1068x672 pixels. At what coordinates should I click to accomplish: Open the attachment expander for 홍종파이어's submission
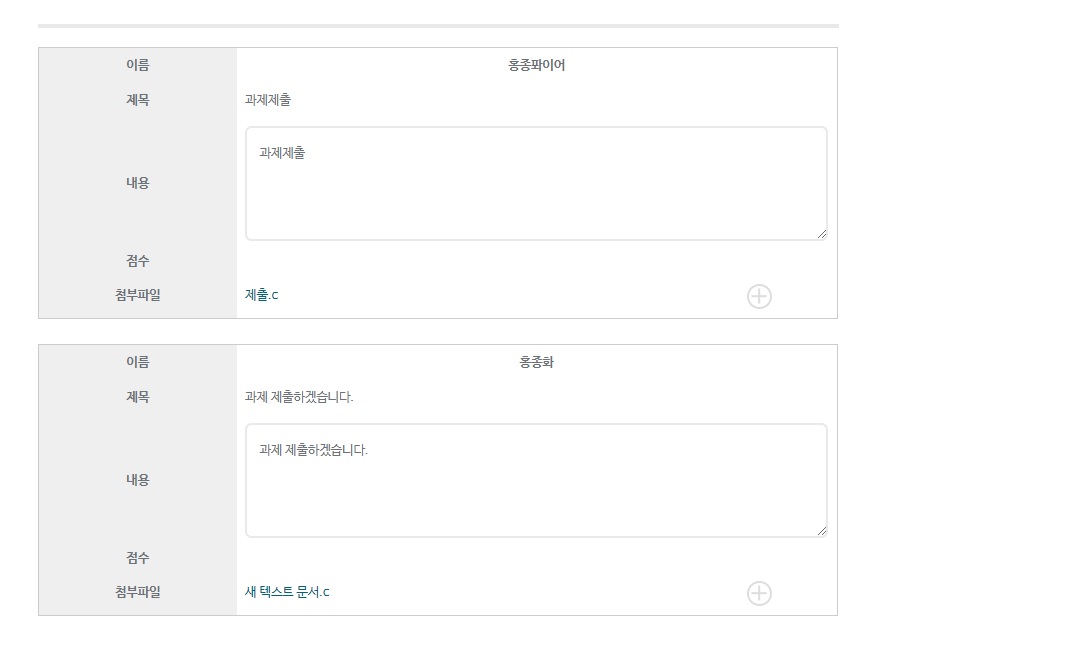click(x=759, y=296)
